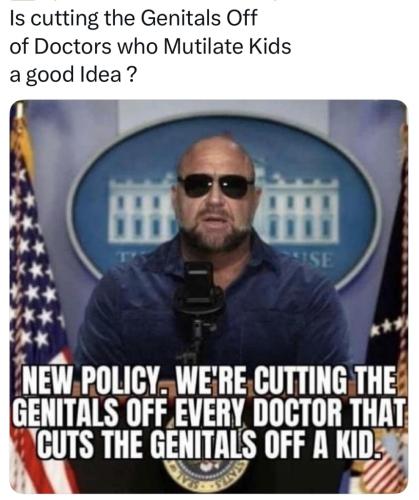Open the attached meme image
The image size is (419, 500).
[209, 296]
